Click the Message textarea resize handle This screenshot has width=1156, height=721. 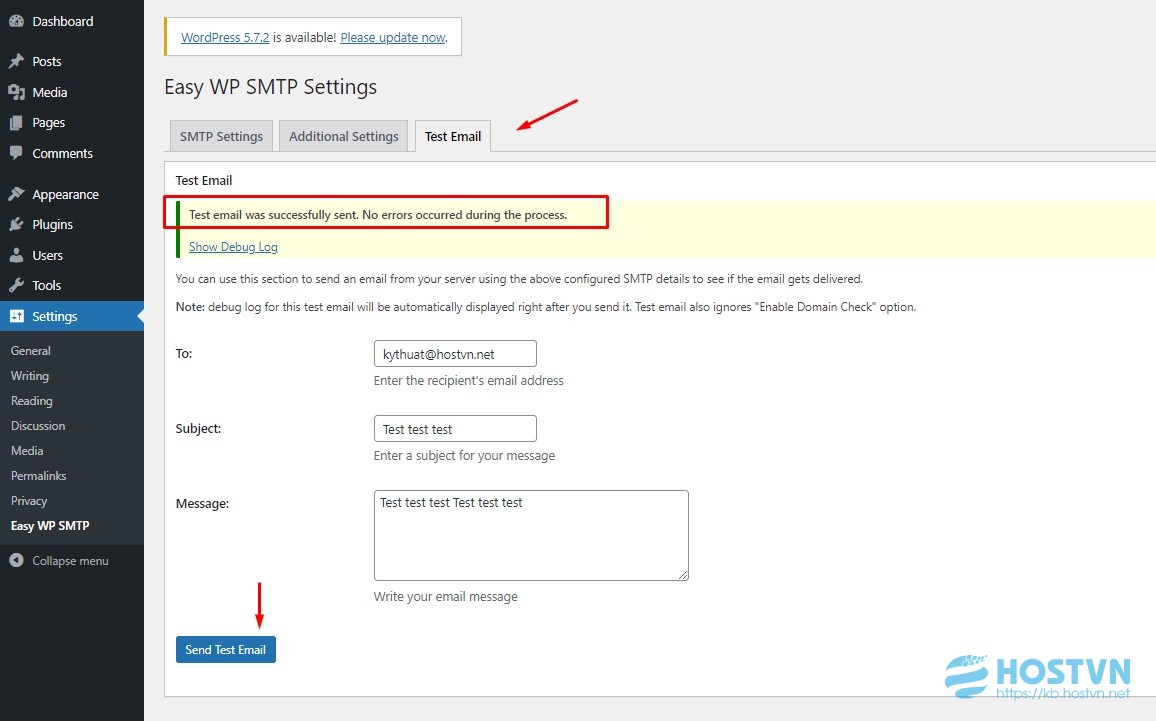pos(683,575)
